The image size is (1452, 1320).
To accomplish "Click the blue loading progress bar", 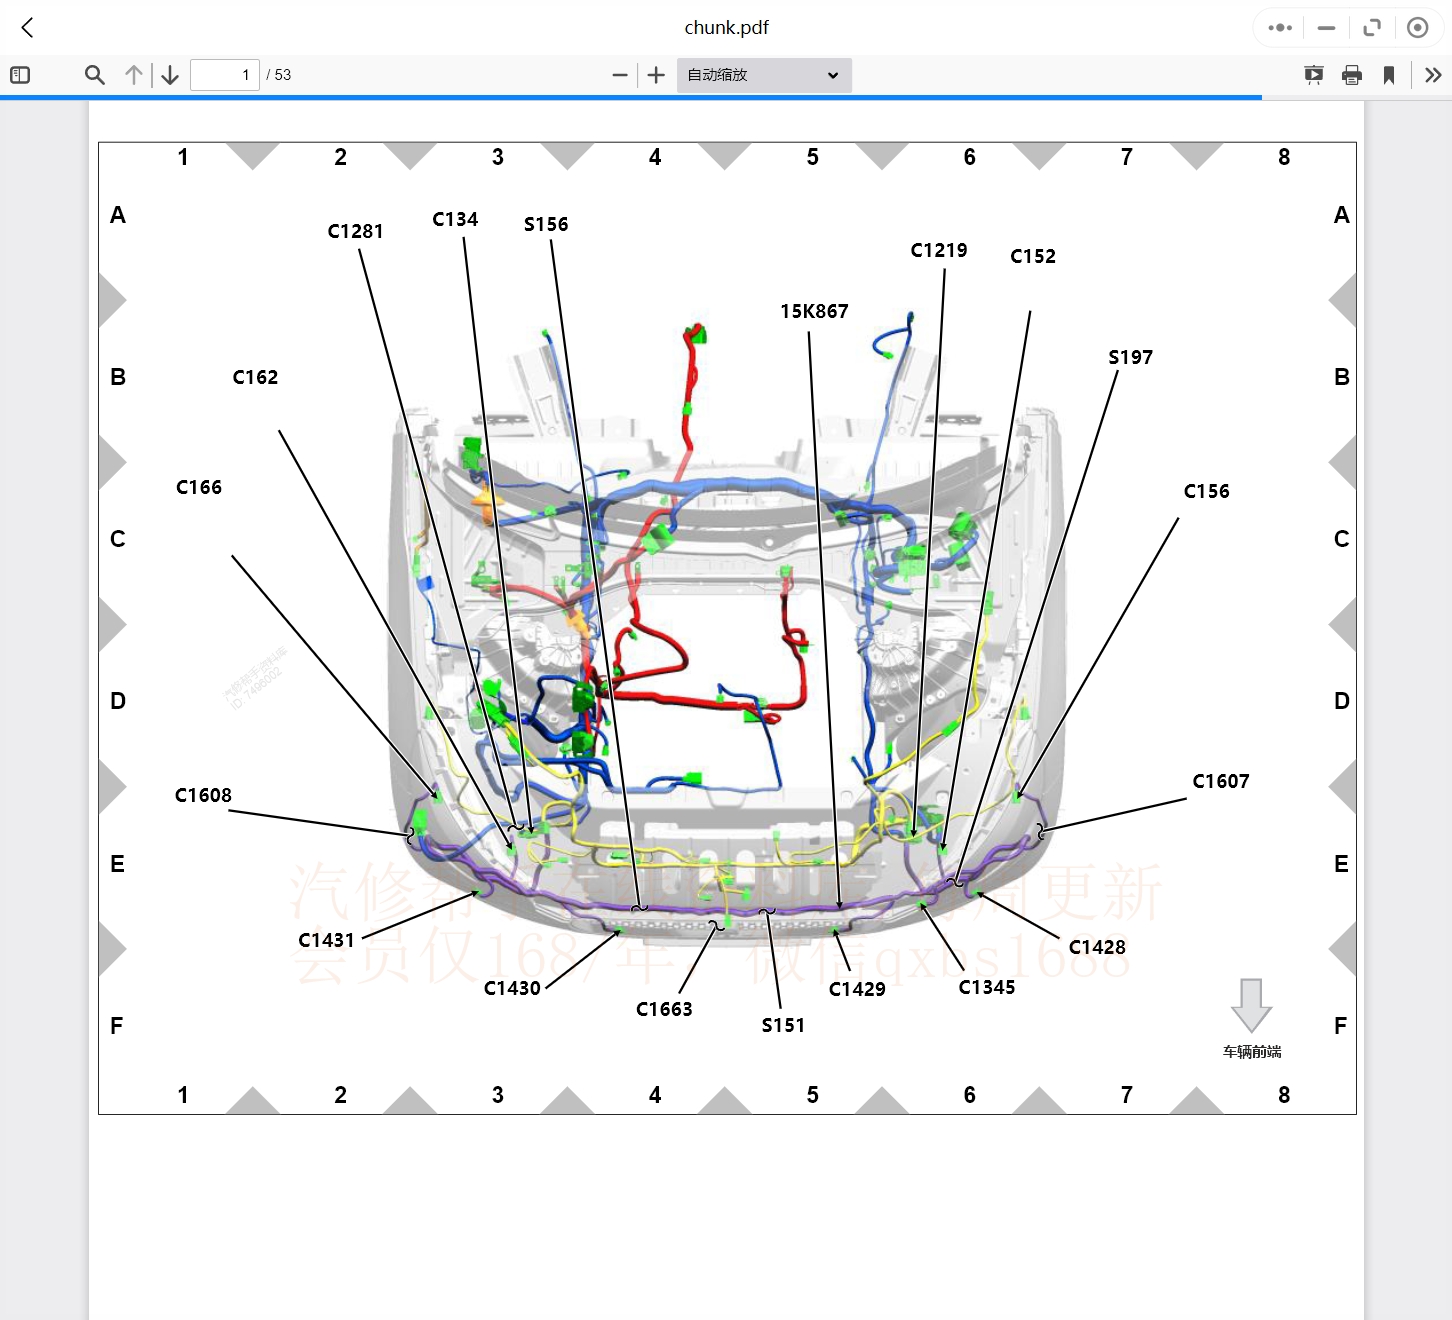I will point(630,97).
